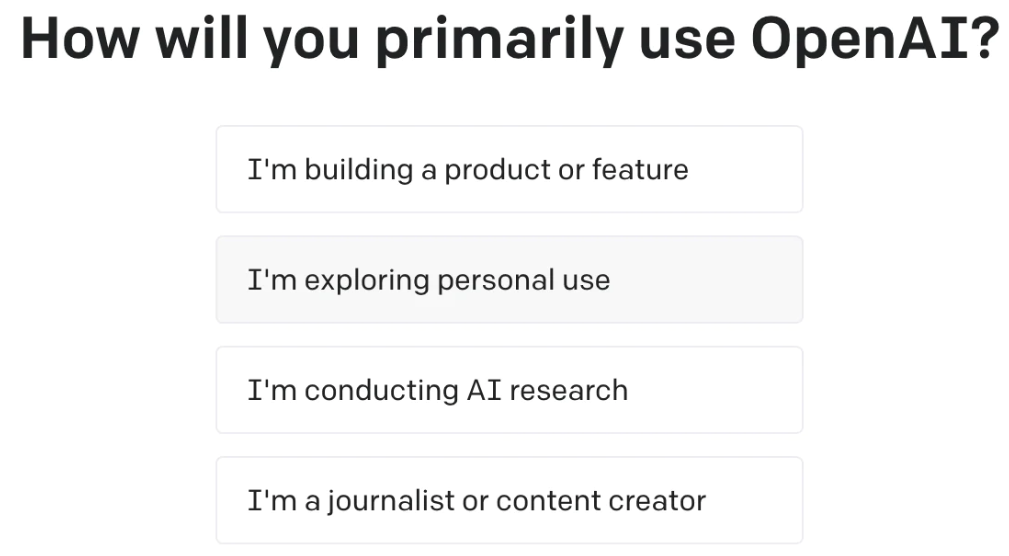Click the word "exploring" in the second option

[x=366, y=280]
